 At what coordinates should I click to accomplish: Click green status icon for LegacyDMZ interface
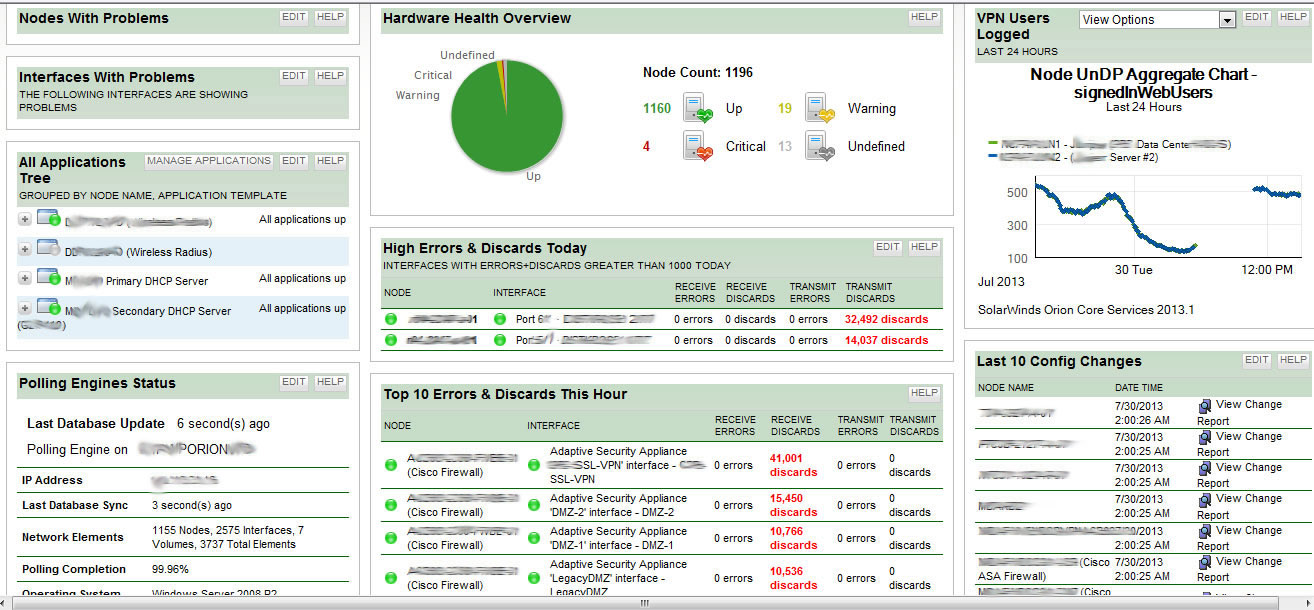pyautogui.click(x=534, y=578)
